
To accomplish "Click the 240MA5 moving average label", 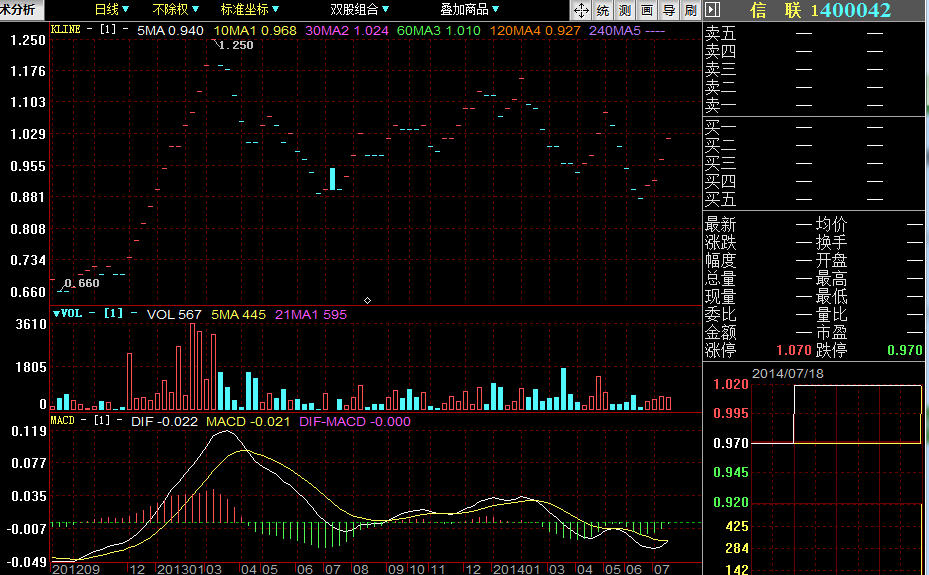I will [x=613, y=31].
